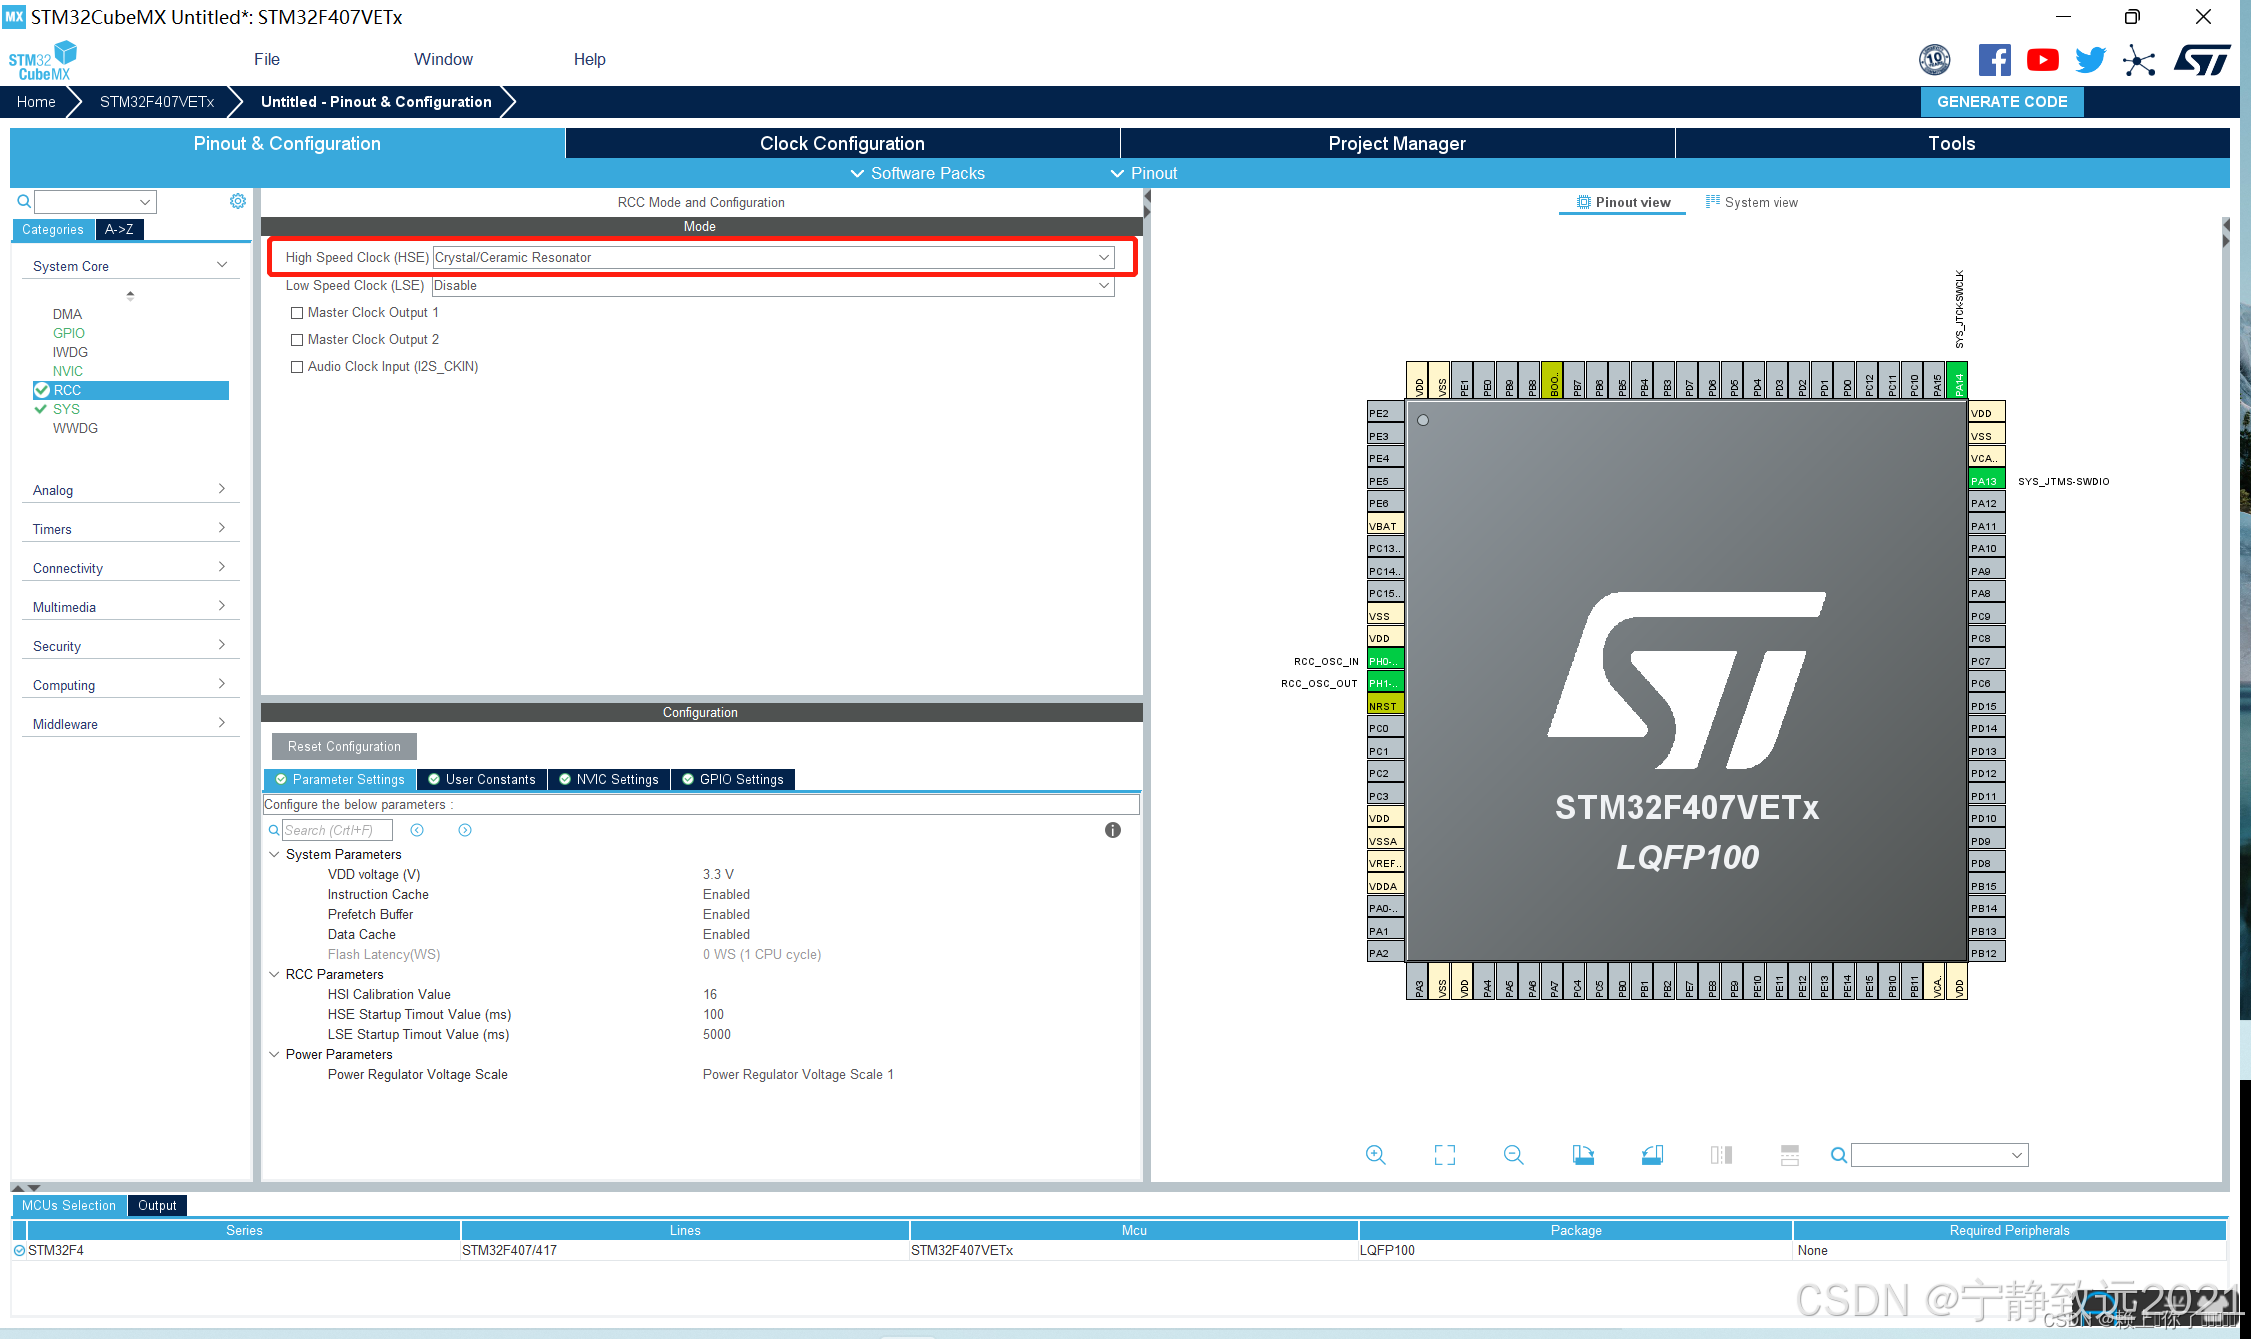Rotate the chip counter-clockwise
This screenshot has height=1339, width=2251.
(x=1652, y=1155)
